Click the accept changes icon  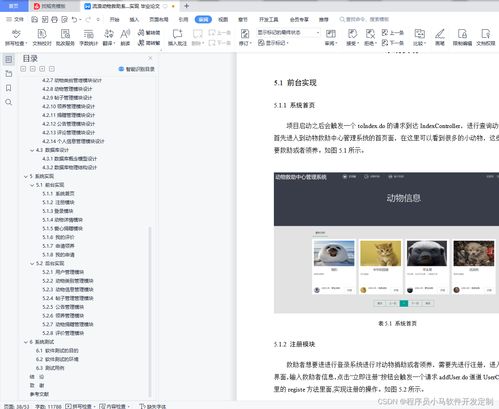tap(352, 37)
